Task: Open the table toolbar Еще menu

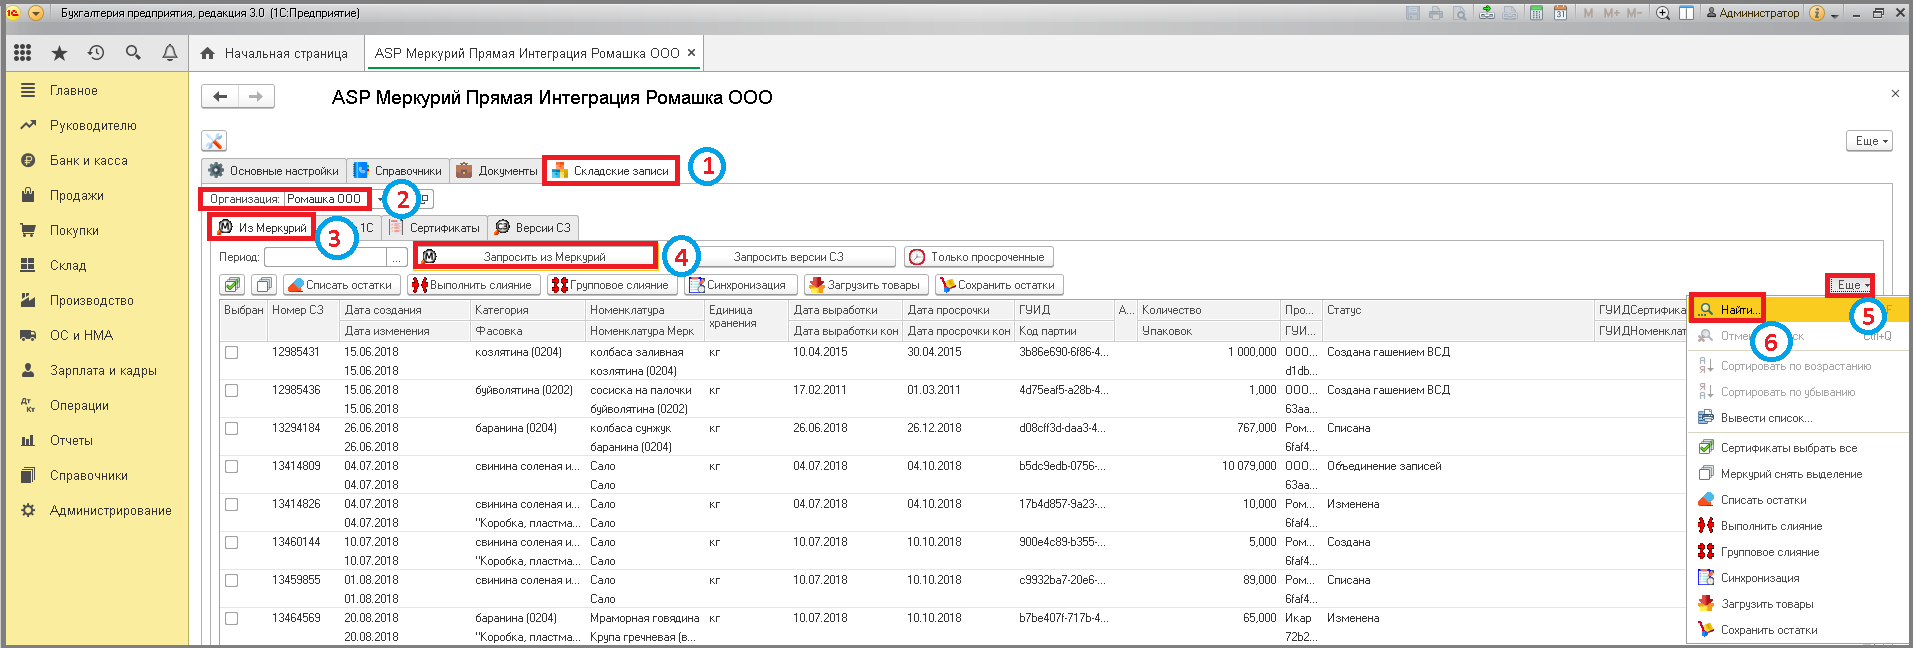Action: tap(1850, 285)
